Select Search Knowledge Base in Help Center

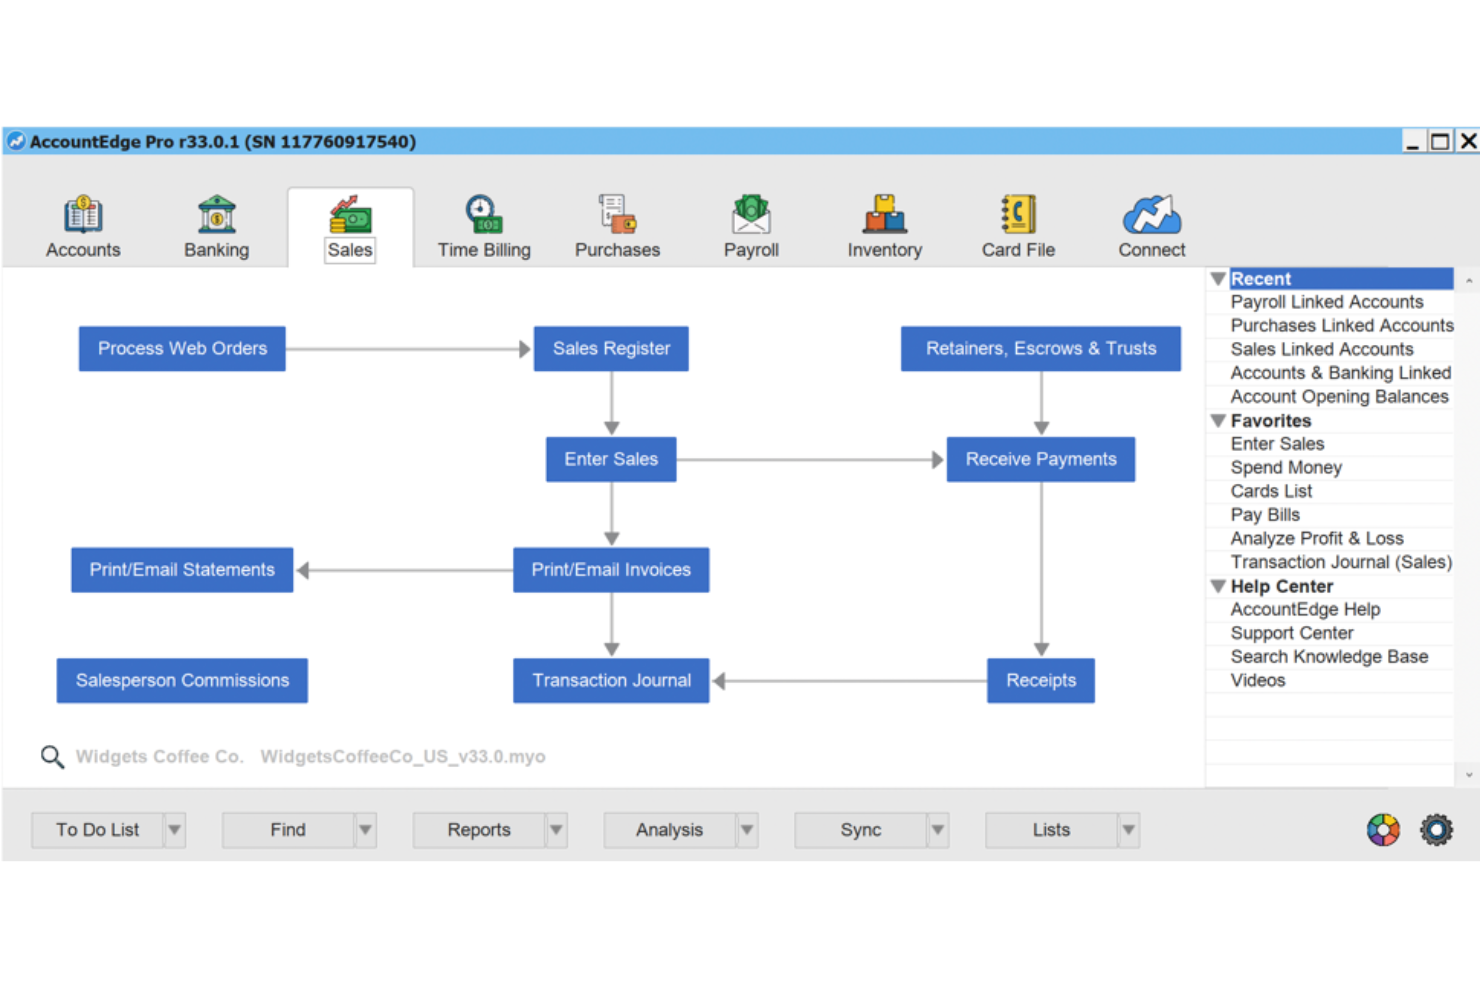click(1328, 656)
